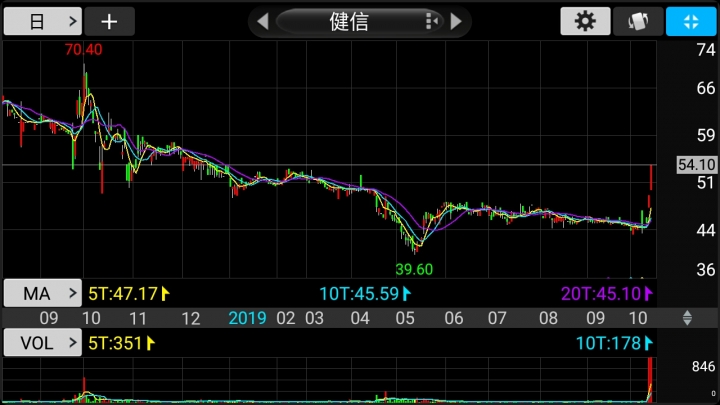Open the 日 period selector
Screen dimensions: 720x405
pyautogui.click(x=43, y=21)
